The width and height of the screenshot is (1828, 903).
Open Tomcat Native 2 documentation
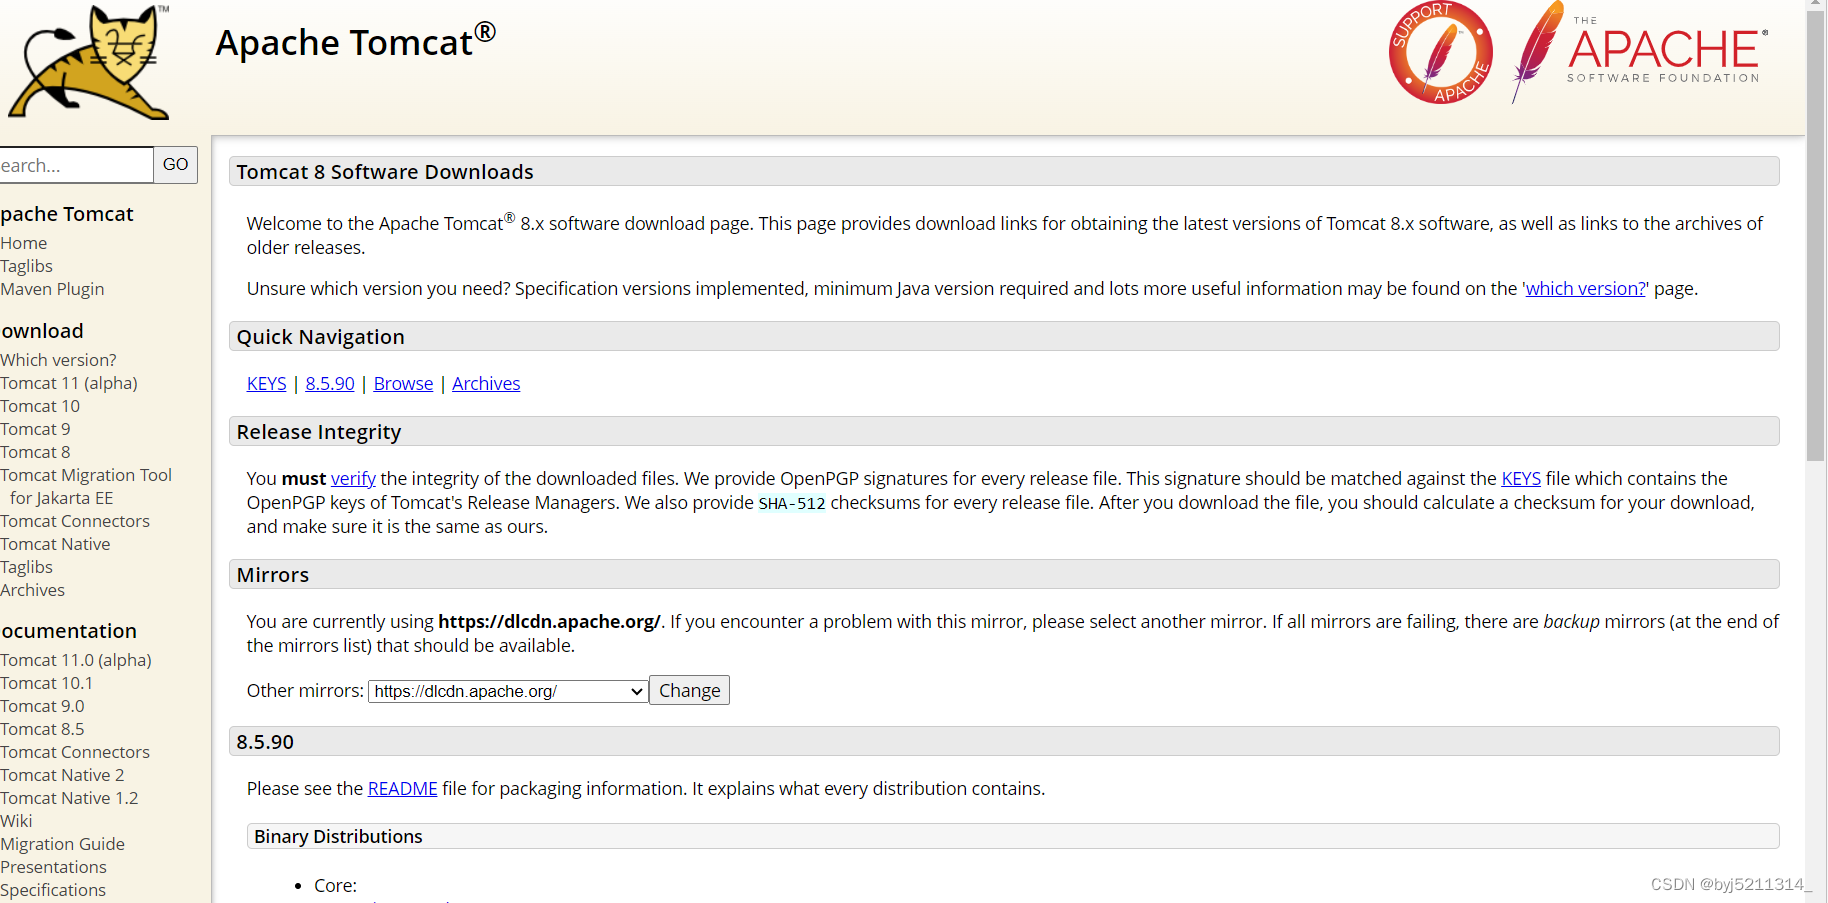point(62,775)
